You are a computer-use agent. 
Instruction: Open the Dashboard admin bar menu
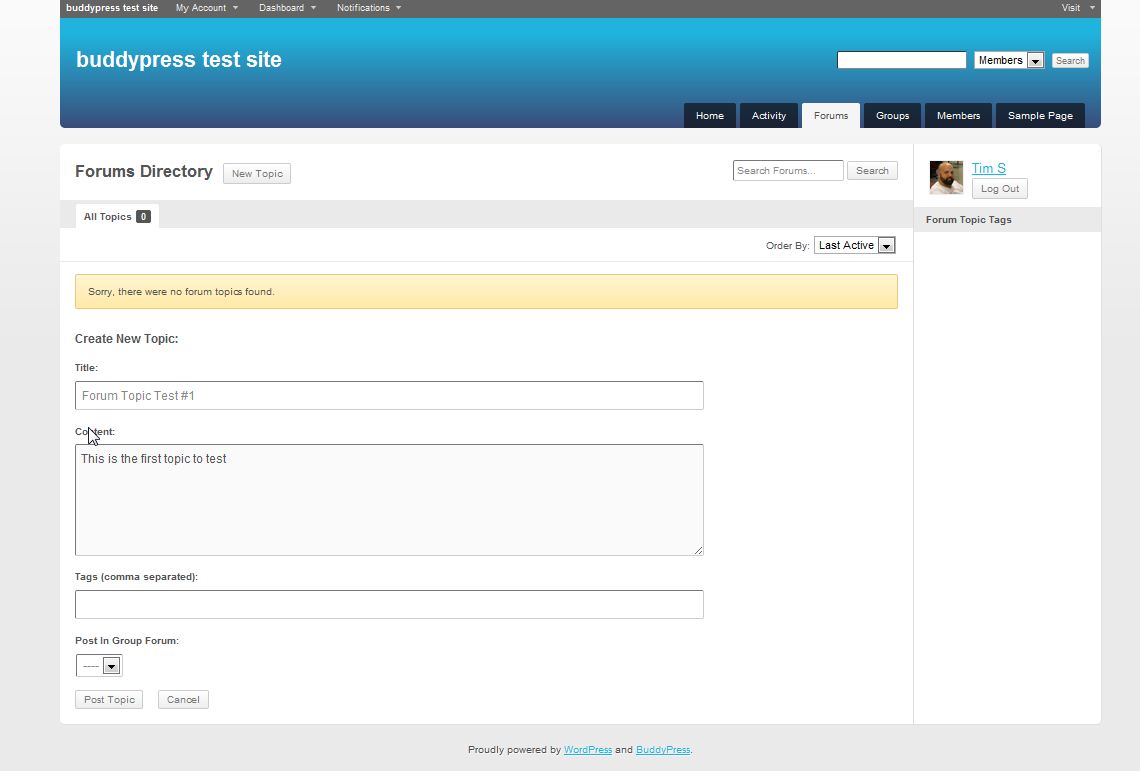[287, 8]
